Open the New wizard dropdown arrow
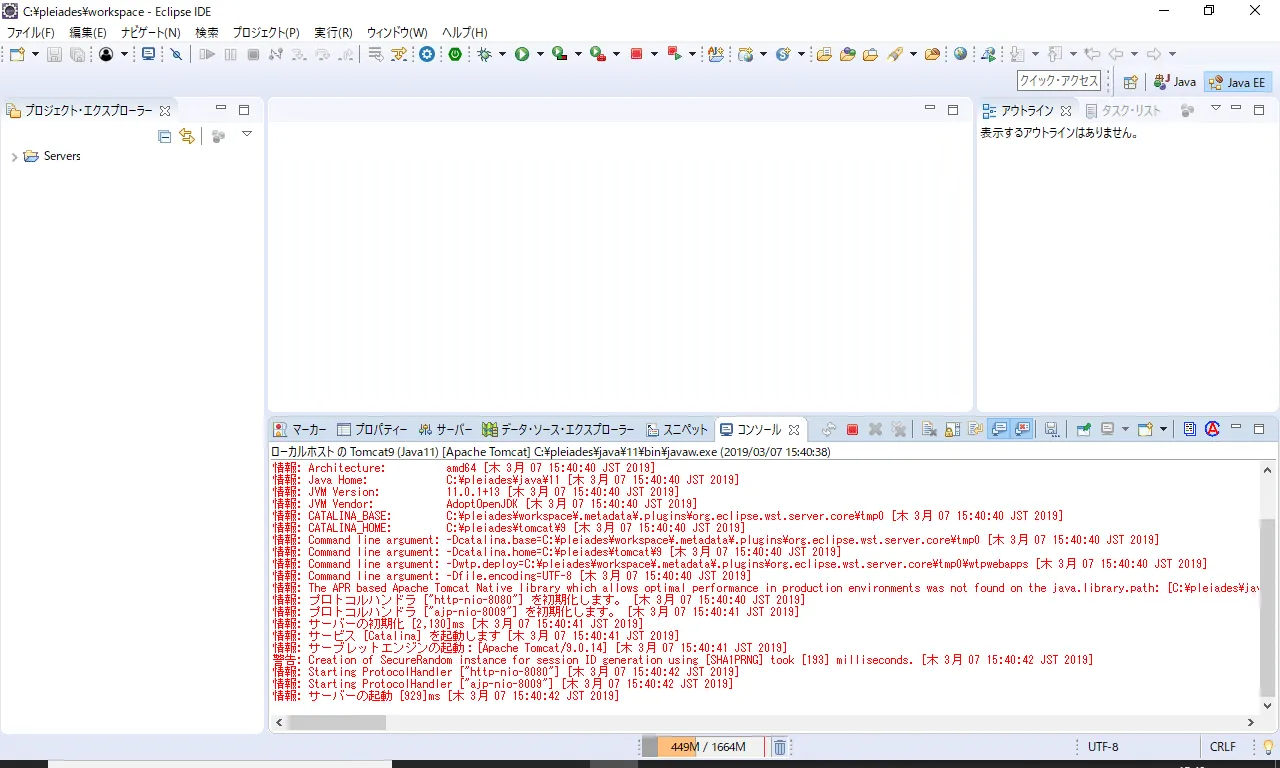This screenshot has height=768, width=1280. click(x=35, y=54)
